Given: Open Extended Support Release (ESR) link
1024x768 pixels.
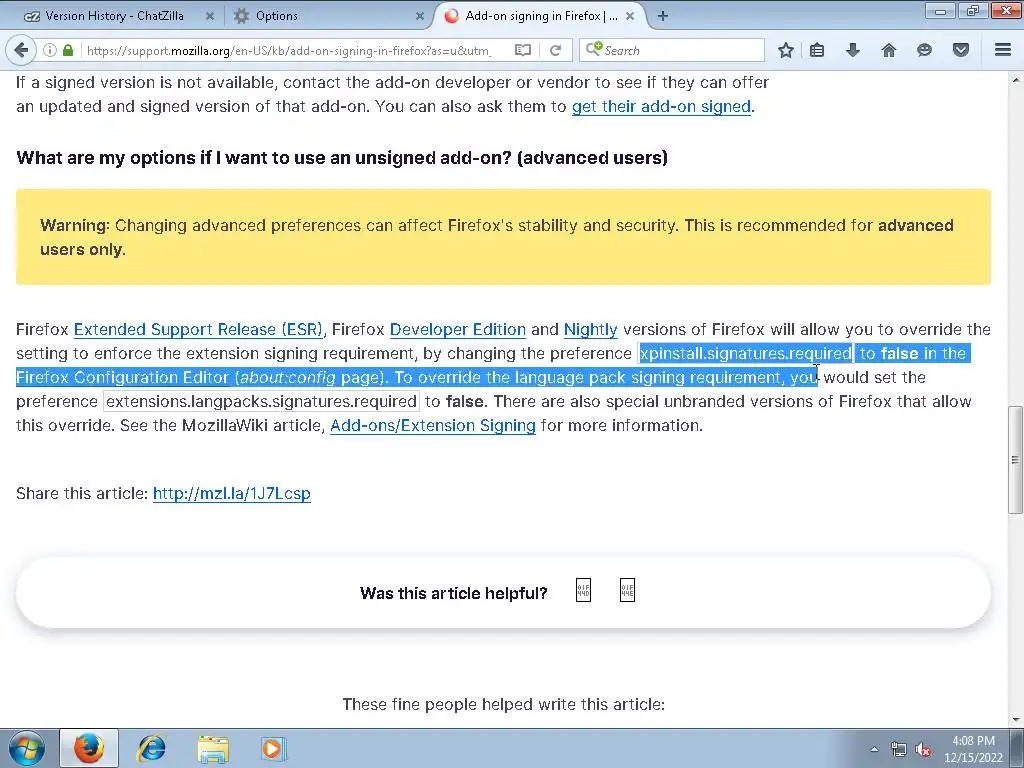Looking at the screenshot, I should [x=198, y=329].
